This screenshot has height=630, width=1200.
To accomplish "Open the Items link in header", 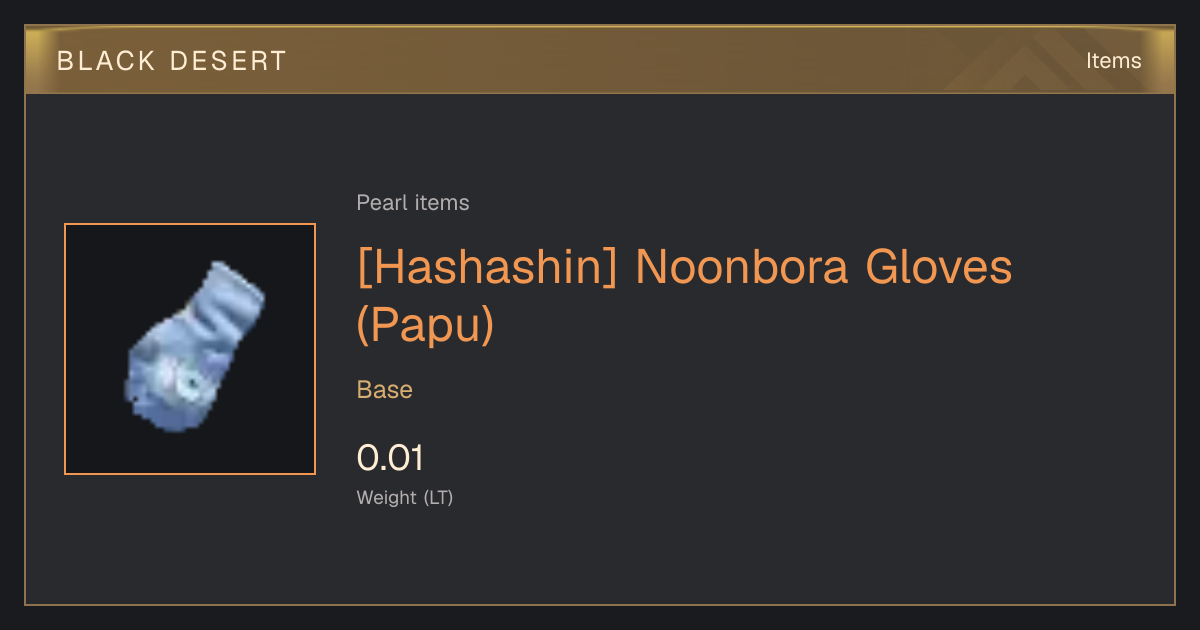I will coord(1113,61).
